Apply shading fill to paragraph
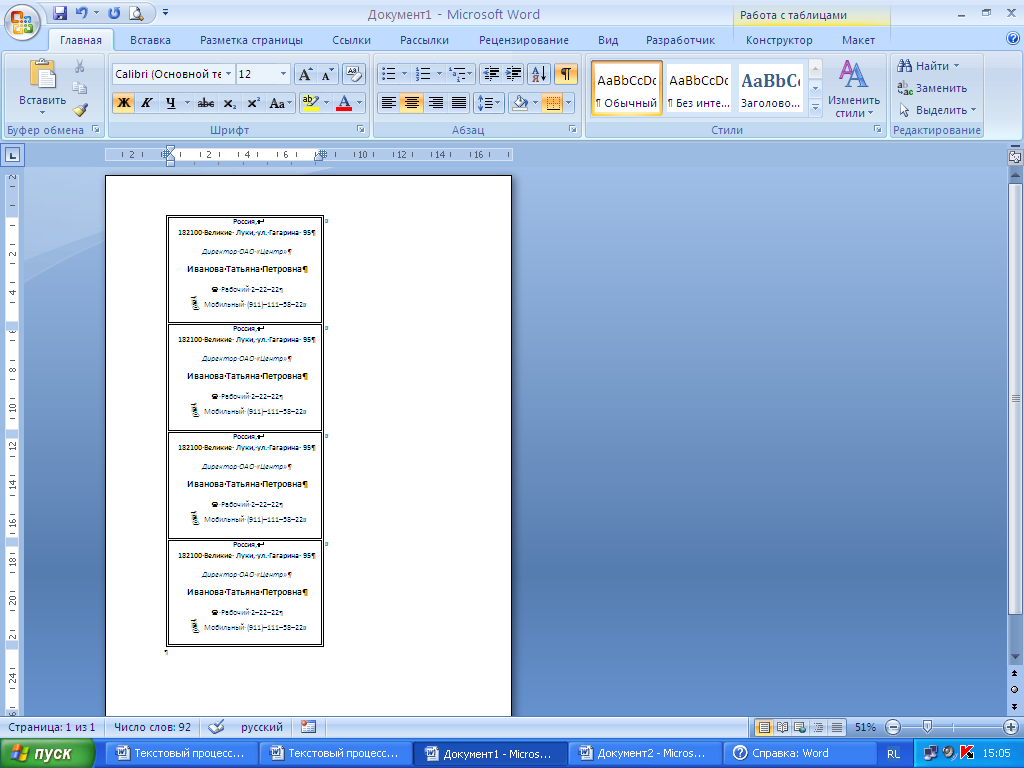Viewport: 1024px width, 768px height. [x=520, y=103]
